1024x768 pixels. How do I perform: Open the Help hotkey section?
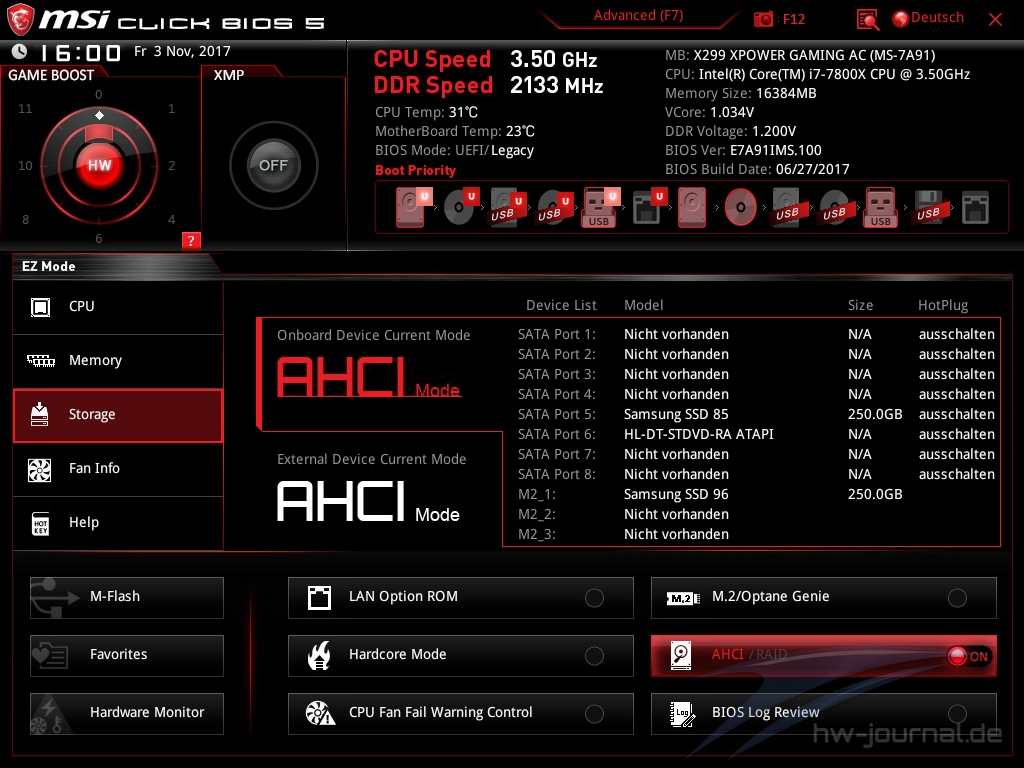point(118,523)
